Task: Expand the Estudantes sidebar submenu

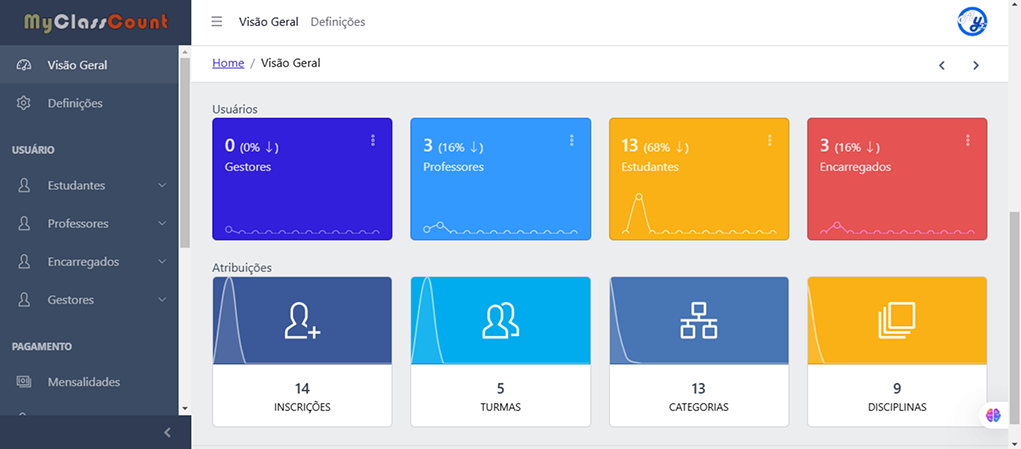Action: click(x=162, y=186)
